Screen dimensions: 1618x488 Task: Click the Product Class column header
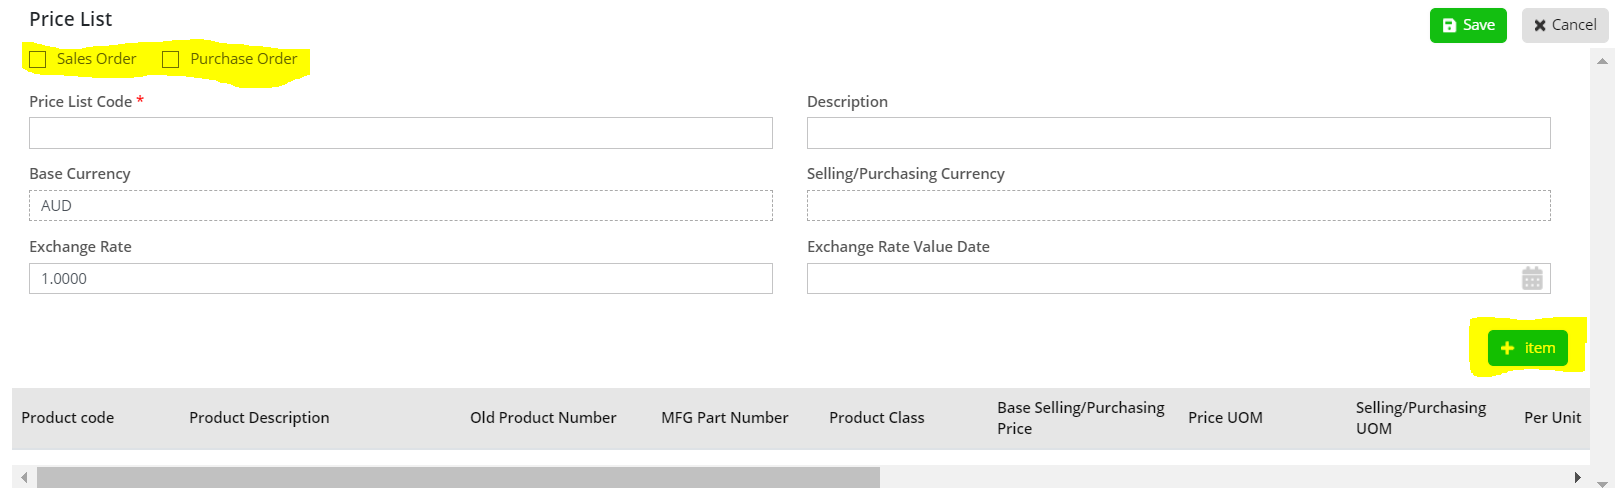coord(876,418)
